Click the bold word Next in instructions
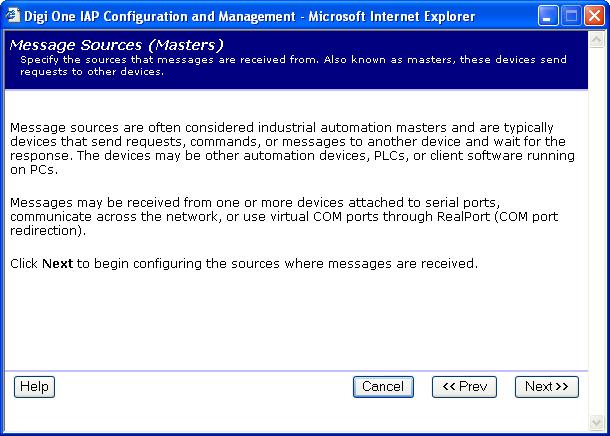This screenshot has width=610, height=436. point(58,264)
